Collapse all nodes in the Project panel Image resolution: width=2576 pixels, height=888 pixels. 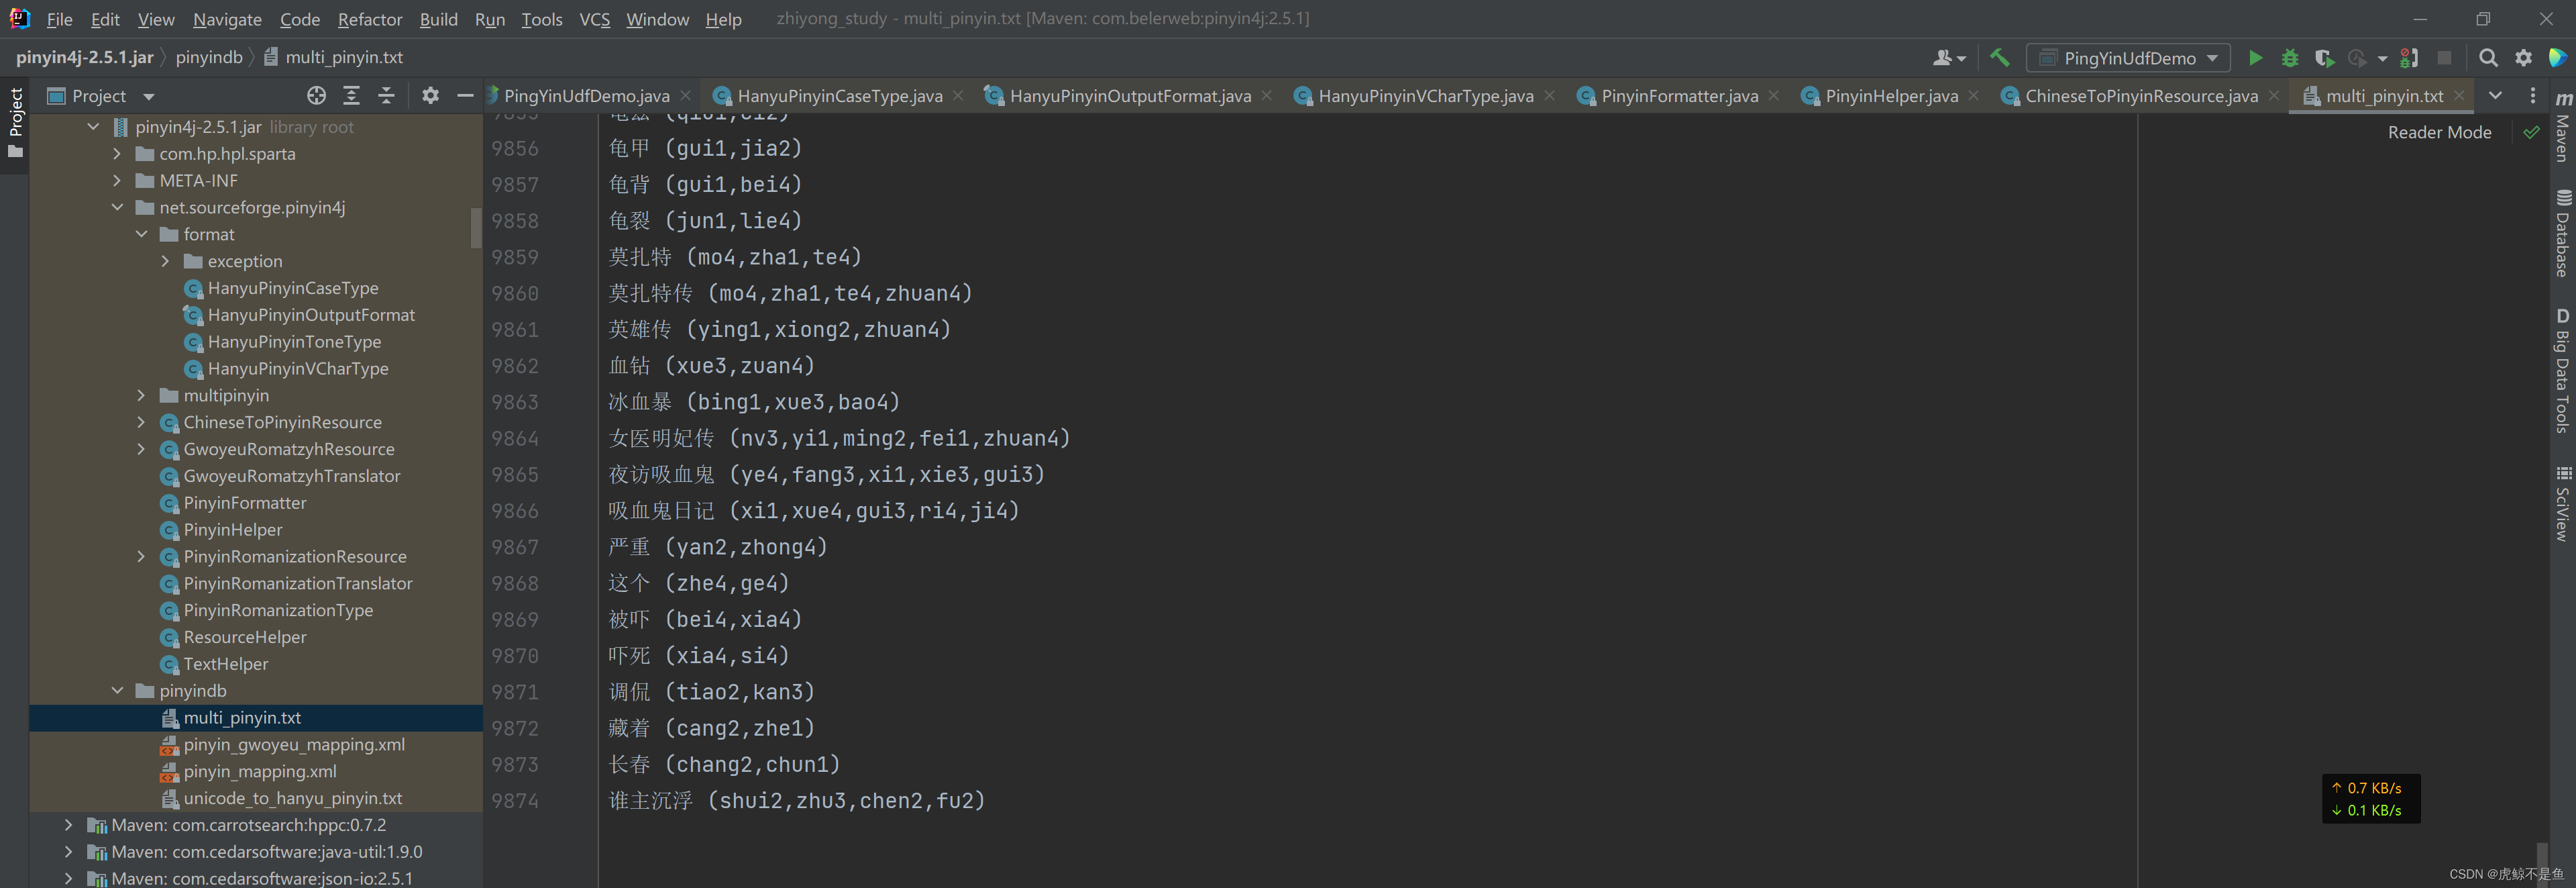(386, 96)
